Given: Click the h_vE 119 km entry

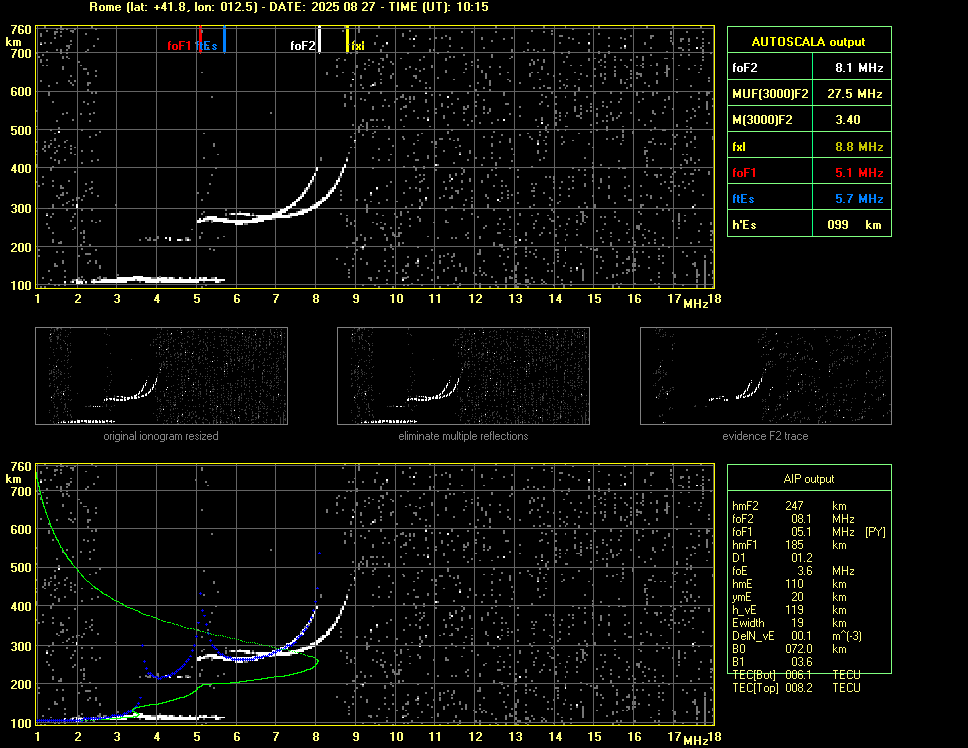Looking at the screenshot, I should [790, 610].
